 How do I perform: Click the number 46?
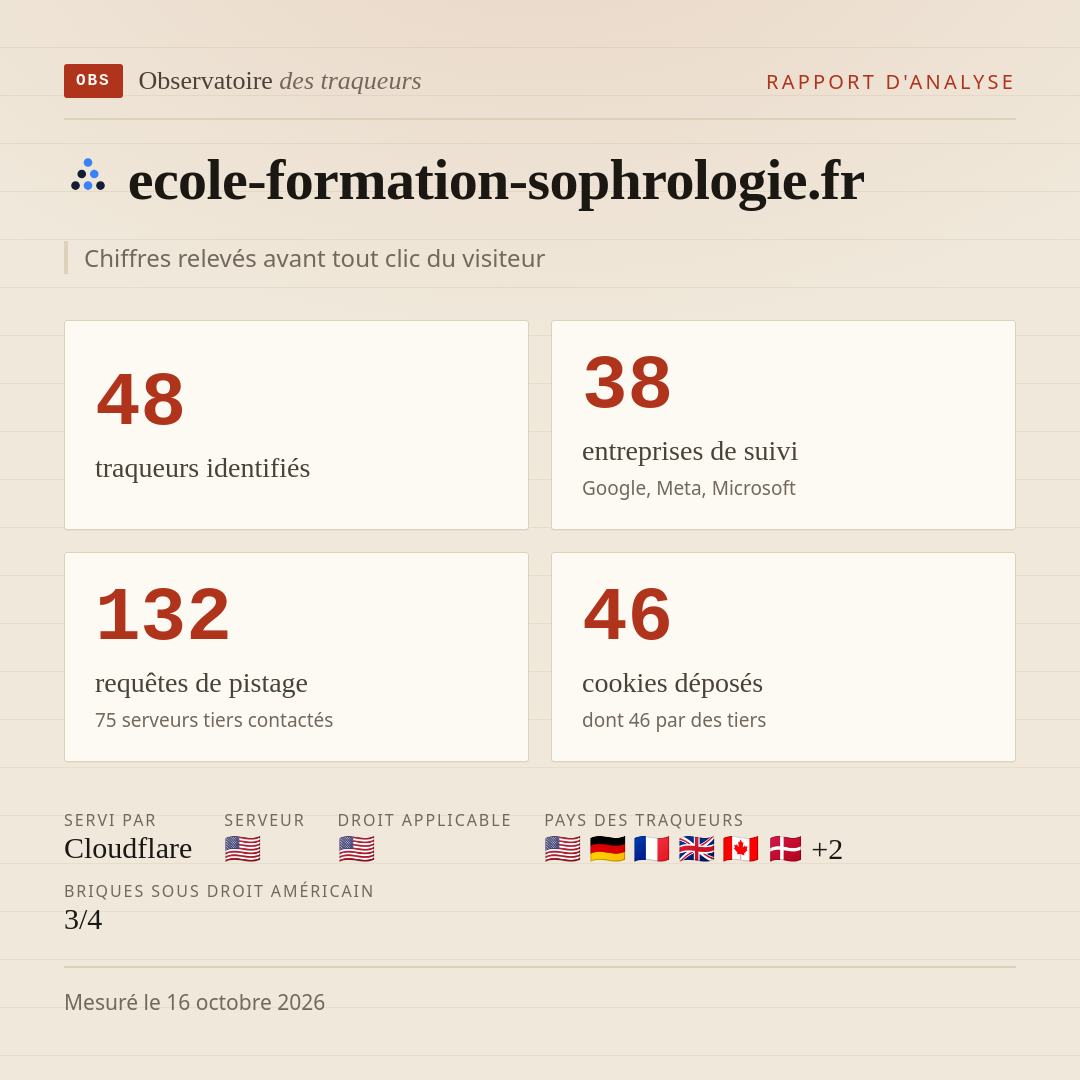[x=627, y=614]
